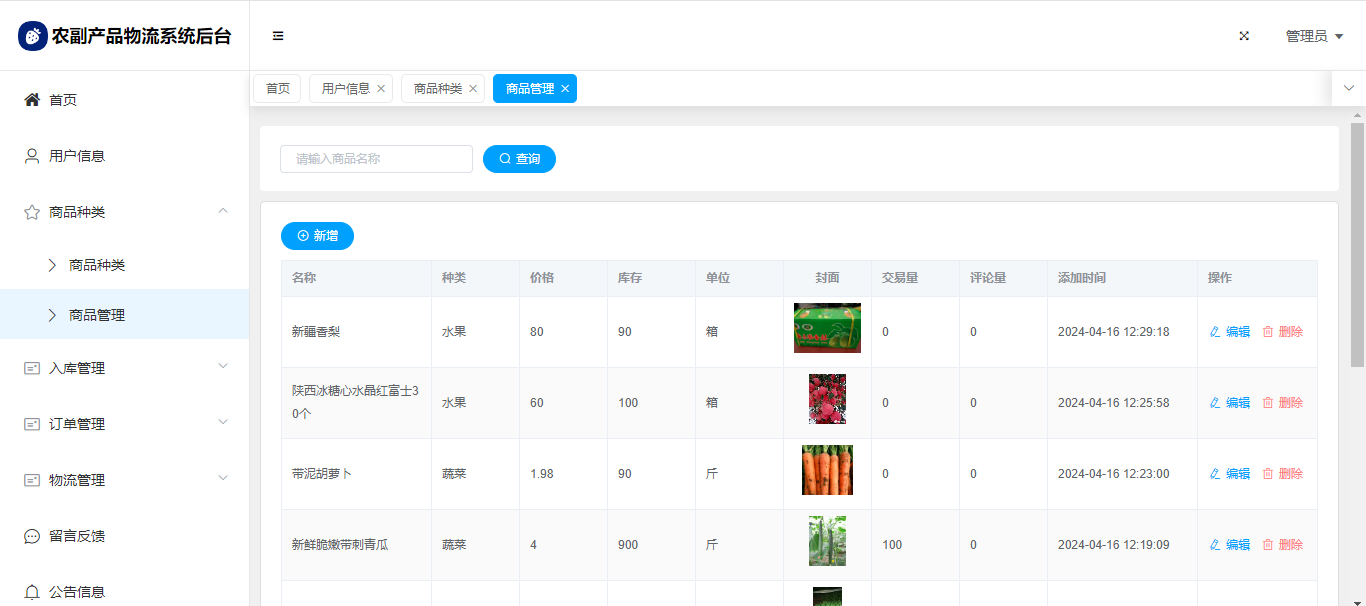The height and width of the screenshot is (606, 1366).
Task: Click the sidebar collapse hamburger icon
Action: [278, 36]
